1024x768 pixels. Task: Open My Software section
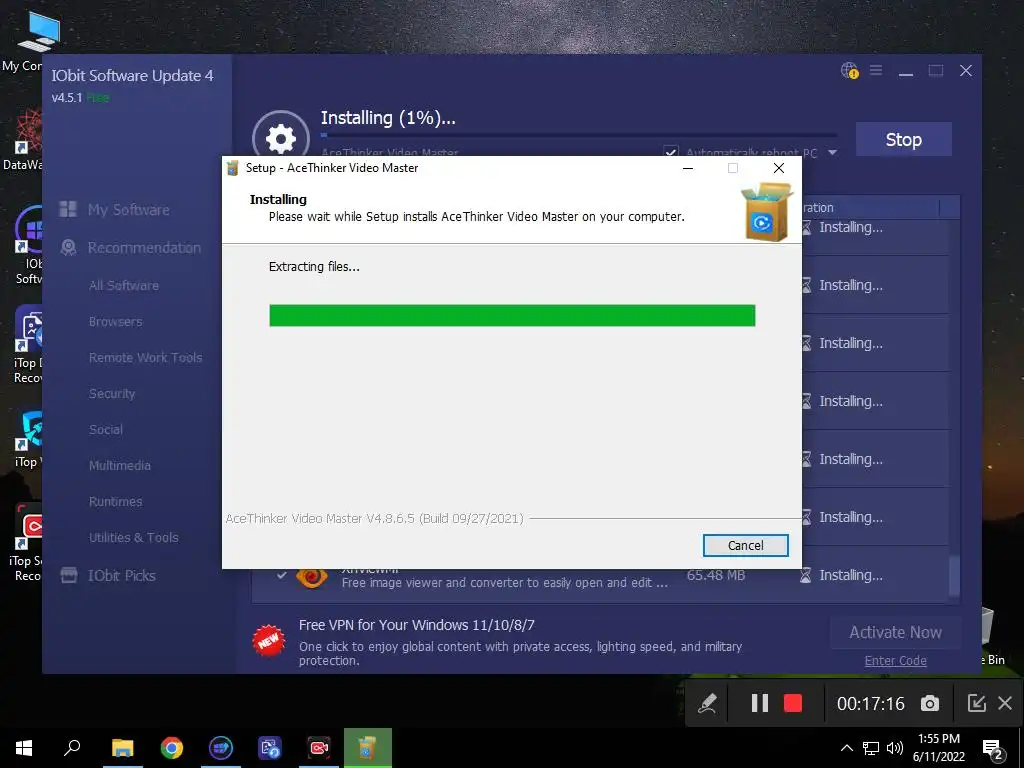pyautogui.click(x=129, y=210)
